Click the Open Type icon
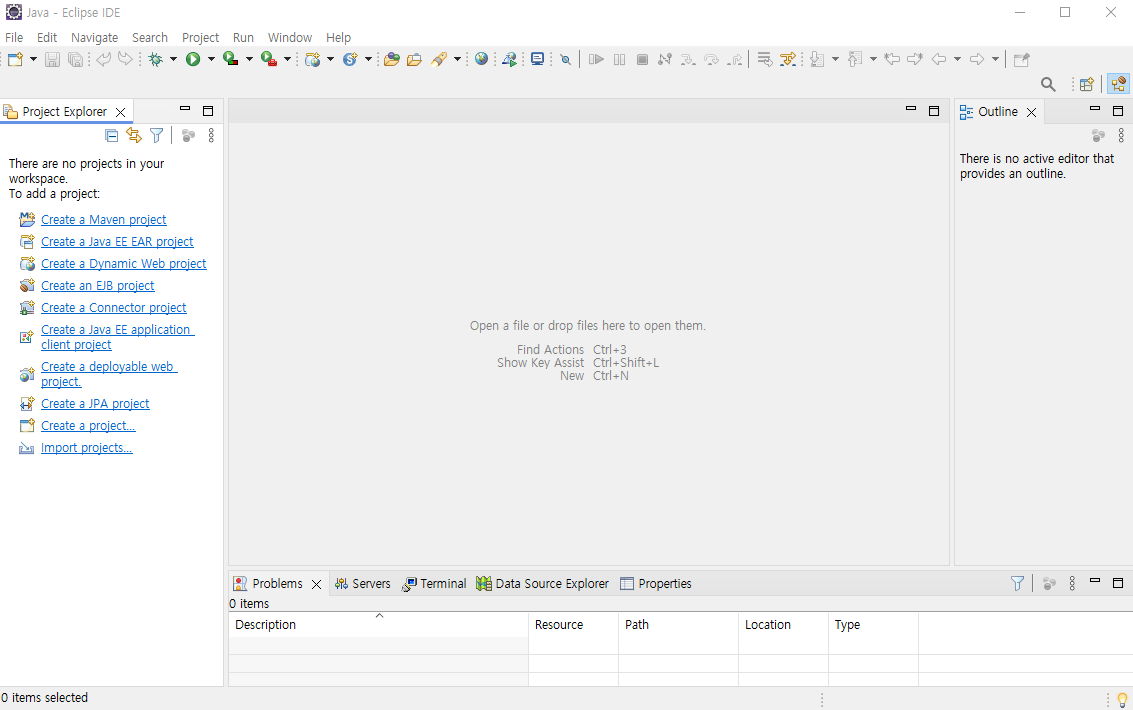This screenshot has width=1133, height=710. (x=392, y=59)
